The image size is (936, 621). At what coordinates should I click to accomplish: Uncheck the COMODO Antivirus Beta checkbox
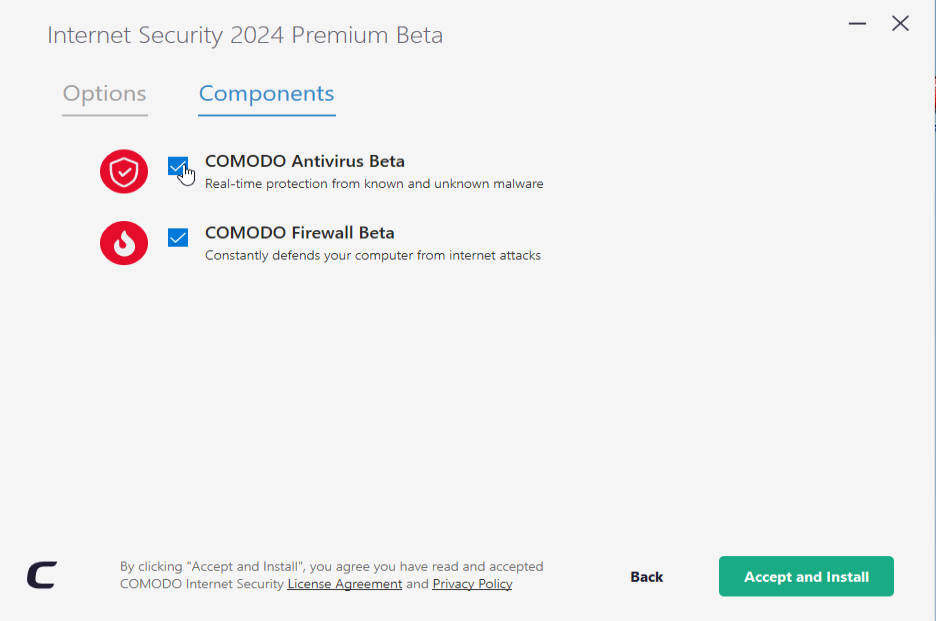[x=178, y=166]
